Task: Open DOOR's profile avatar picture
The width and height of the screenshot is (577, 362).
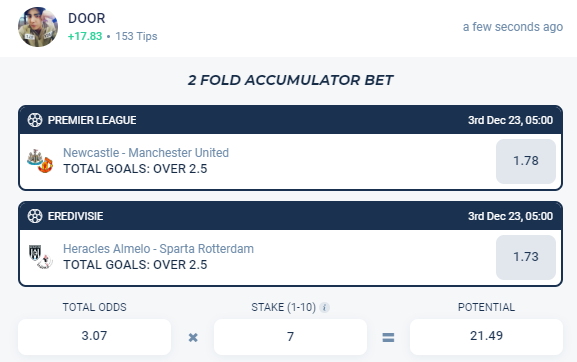Action: pos(38,27)
